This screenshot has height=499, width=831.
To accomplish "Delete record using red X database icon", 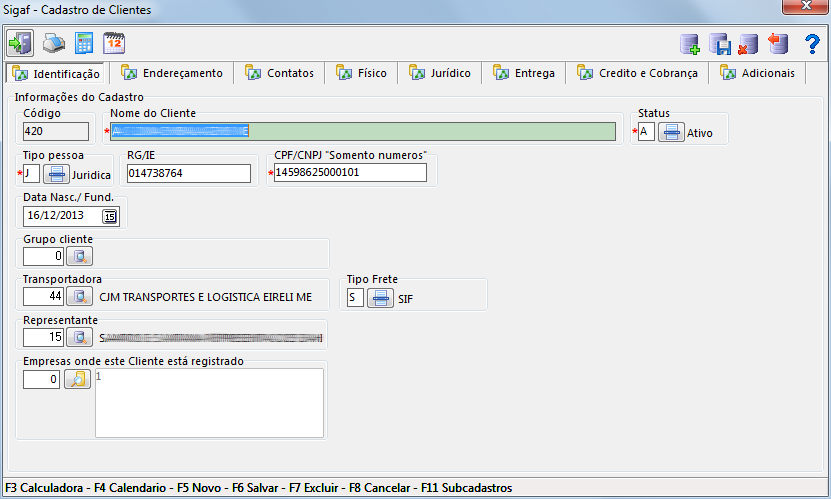I will click(748, 44).
